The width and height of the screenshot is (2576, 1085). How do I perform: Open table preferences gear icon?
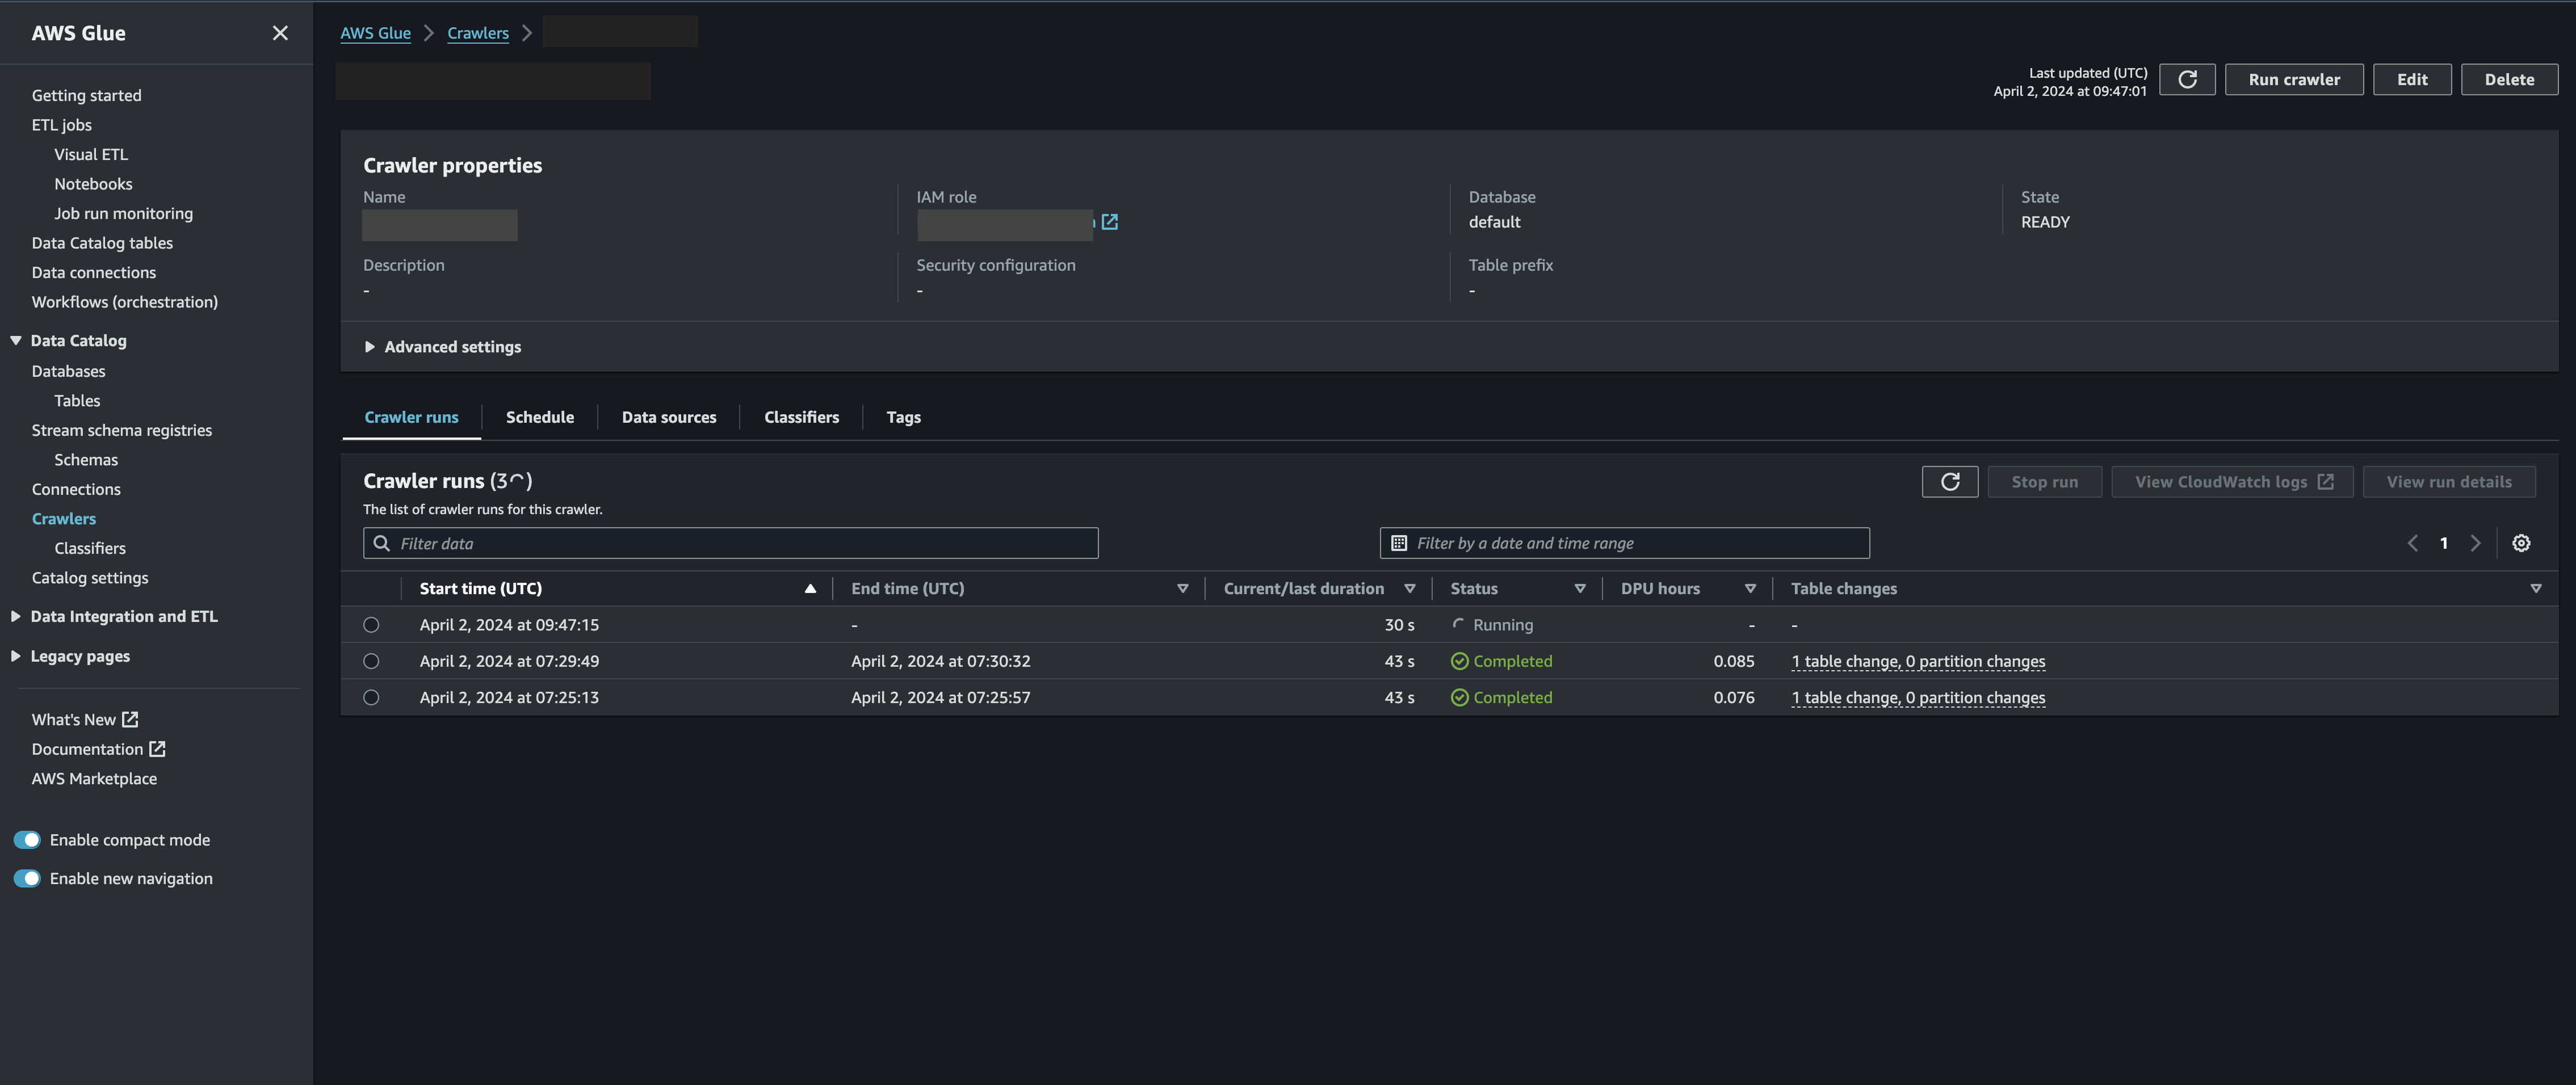[2521, 543]
